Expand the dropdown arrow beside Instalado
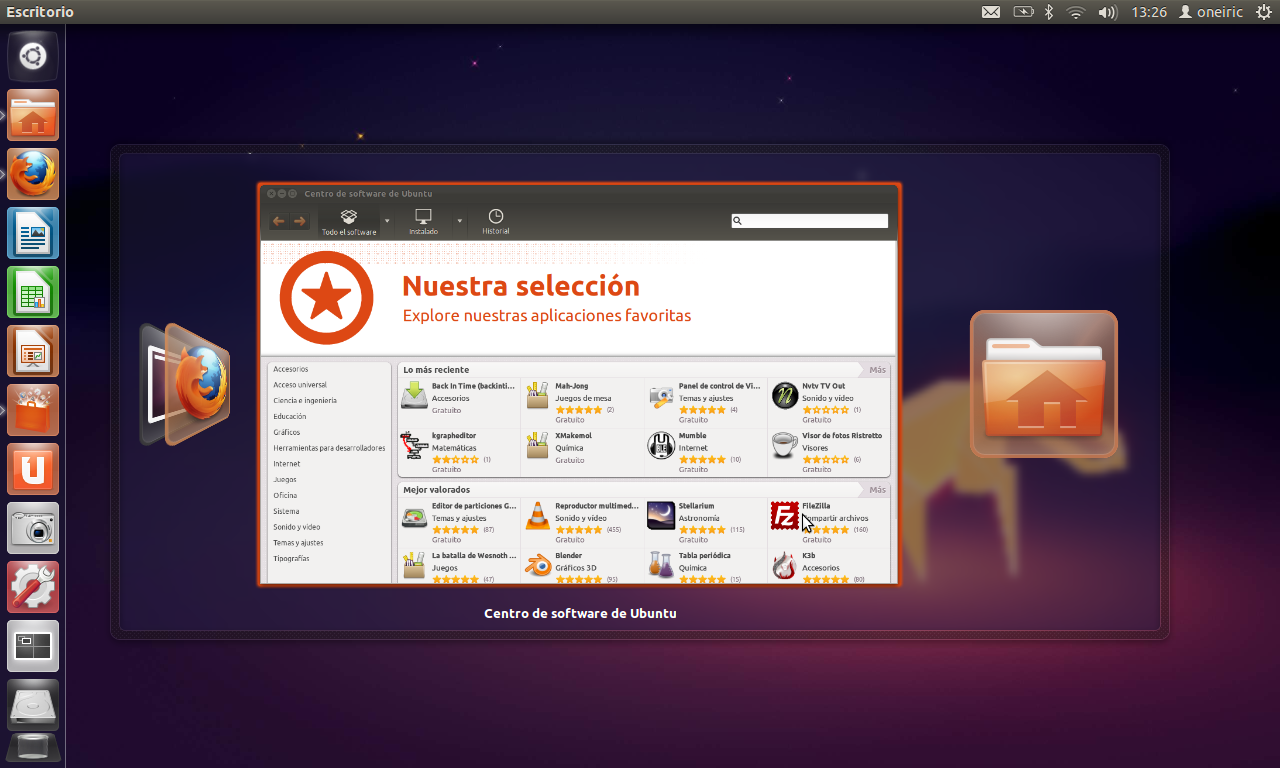The width and height of the screenshot is (1280, 768). tap(460, 221)
